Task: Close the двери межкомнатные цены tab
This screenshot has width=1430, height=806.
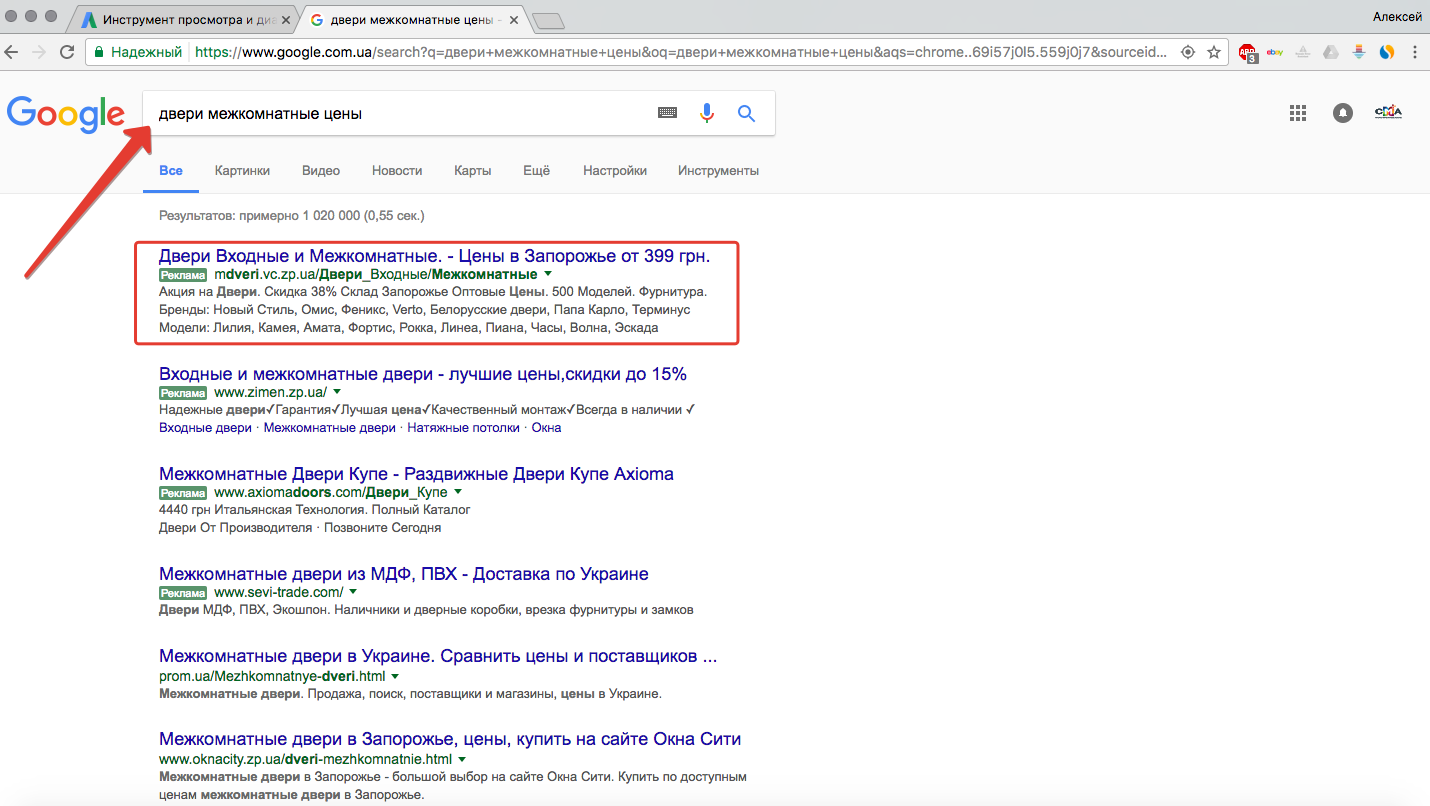Action: [514, 20]
